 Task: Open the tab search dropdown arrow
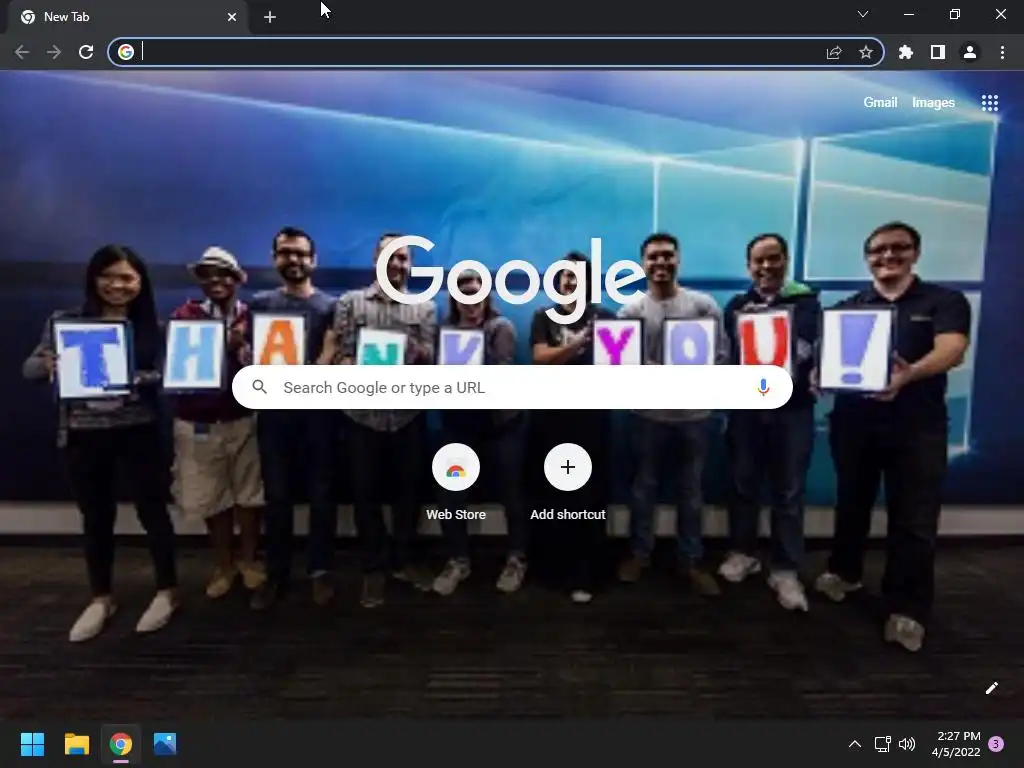click(x=863, y=14)
